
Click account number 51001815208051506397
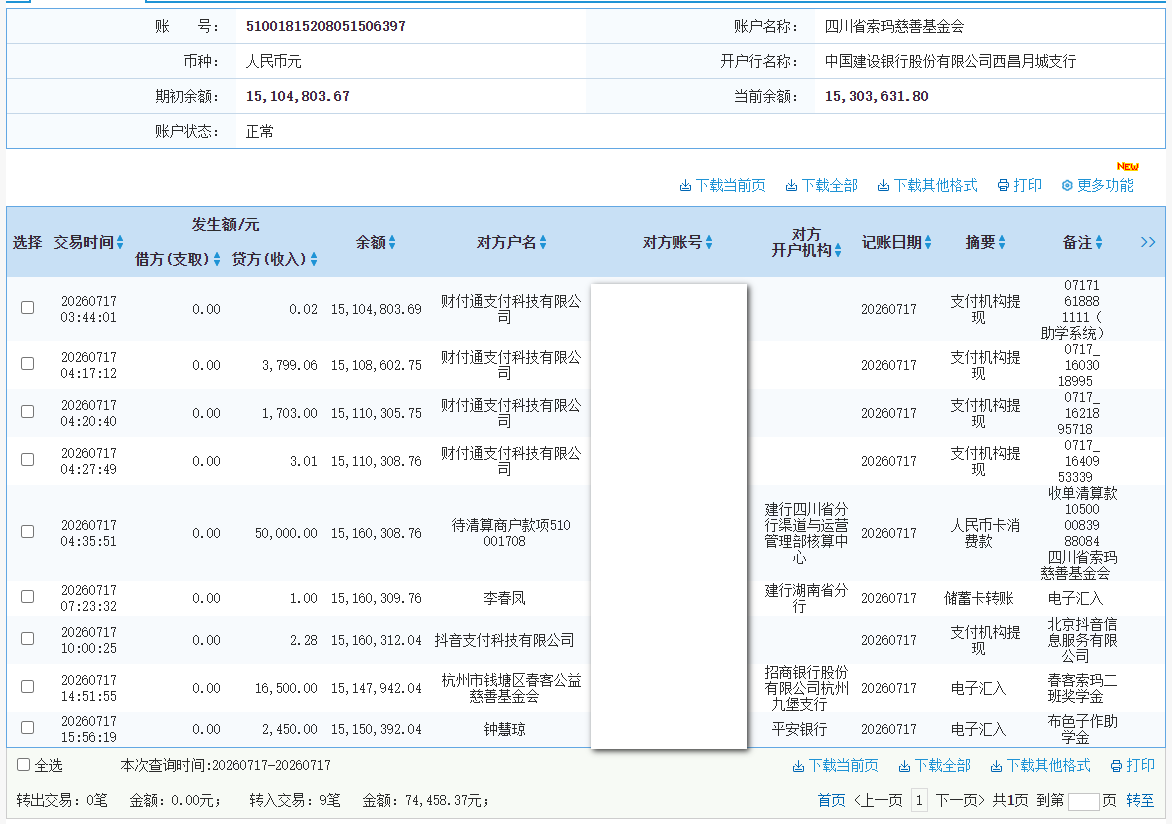[x=326, y=26]
